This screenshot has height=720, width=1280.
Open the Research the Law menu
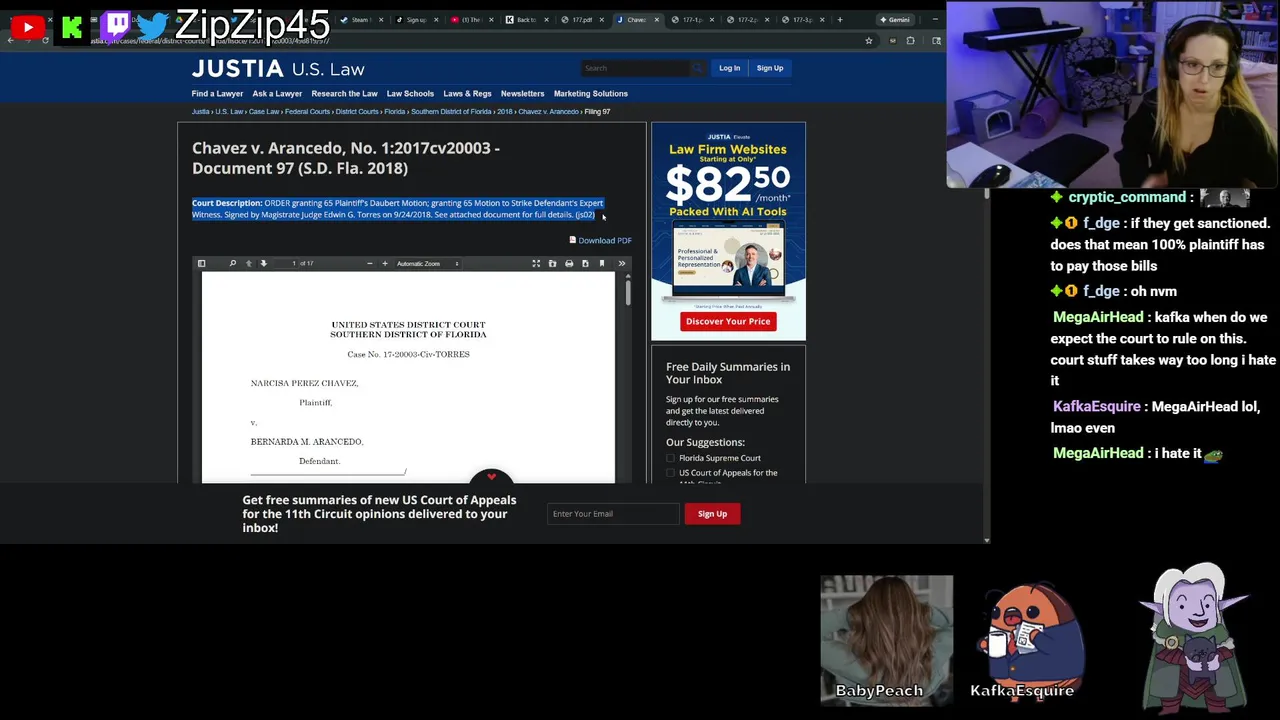point(344,94)
